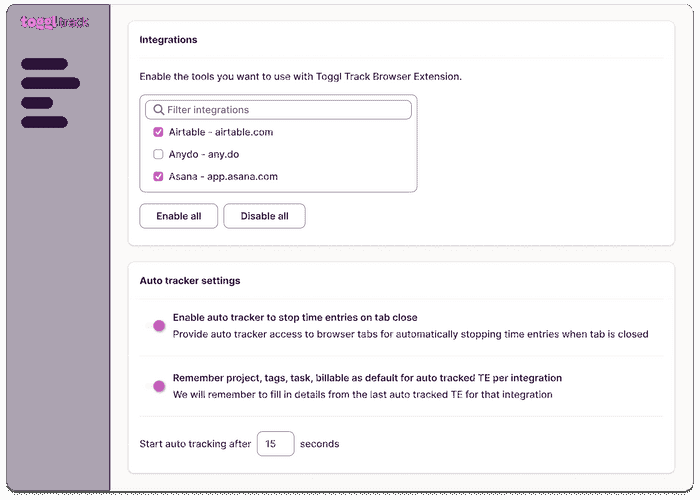Screen dimensions: 700x500
Task: Click the Disable all button
Action: click(264, 216)
